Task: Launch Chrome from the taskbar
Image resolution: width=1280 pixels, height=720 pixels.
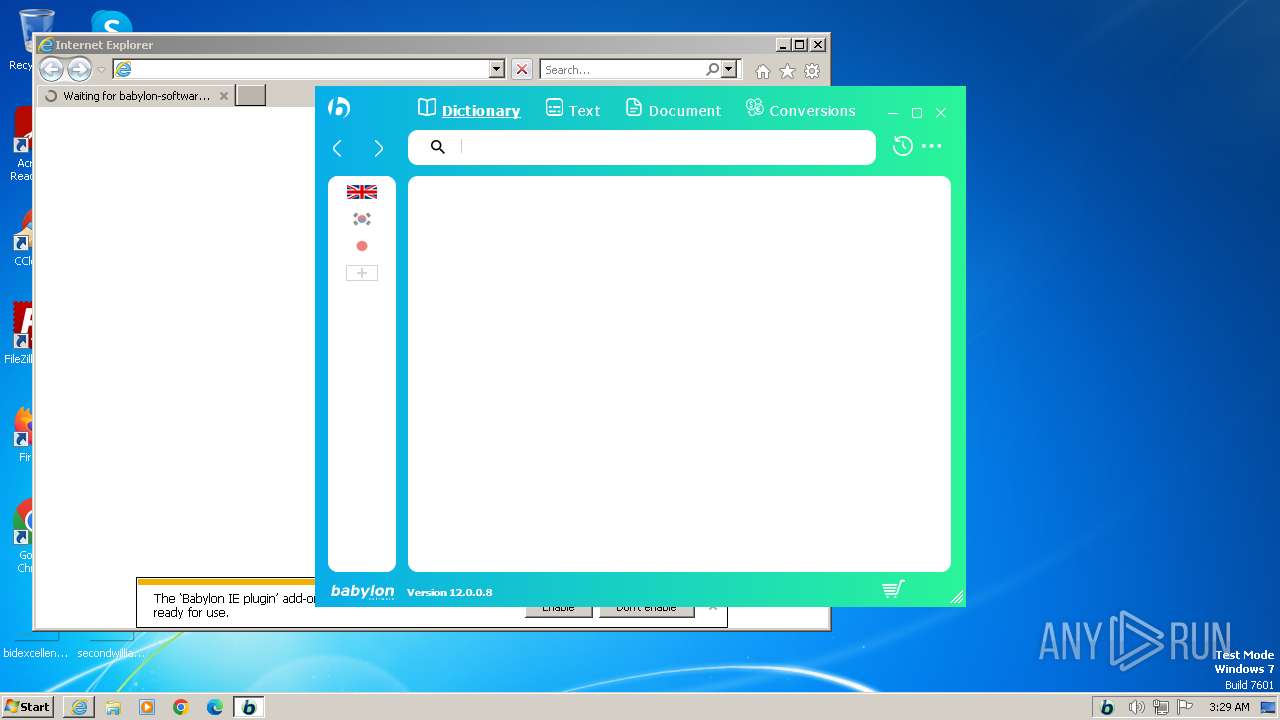Action: tap(181, 707)
